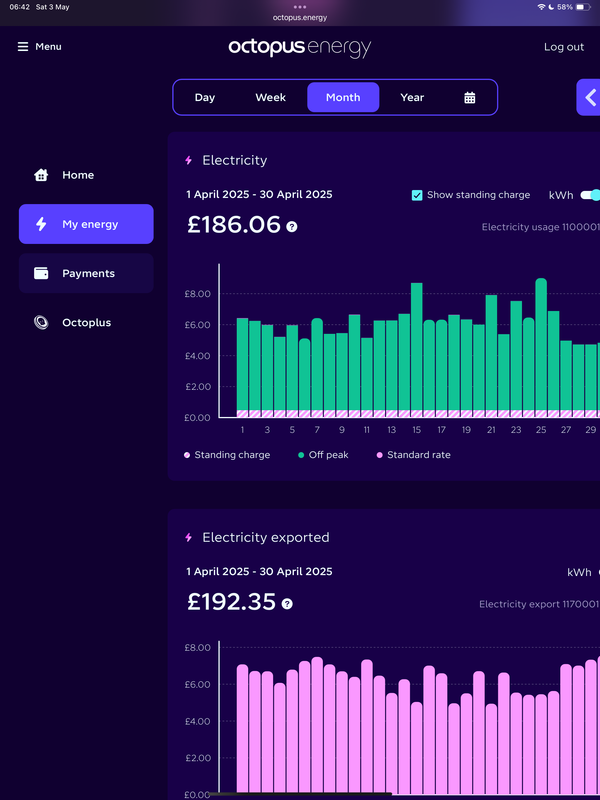Click the help icon beside £192.35

click(287, 604)
